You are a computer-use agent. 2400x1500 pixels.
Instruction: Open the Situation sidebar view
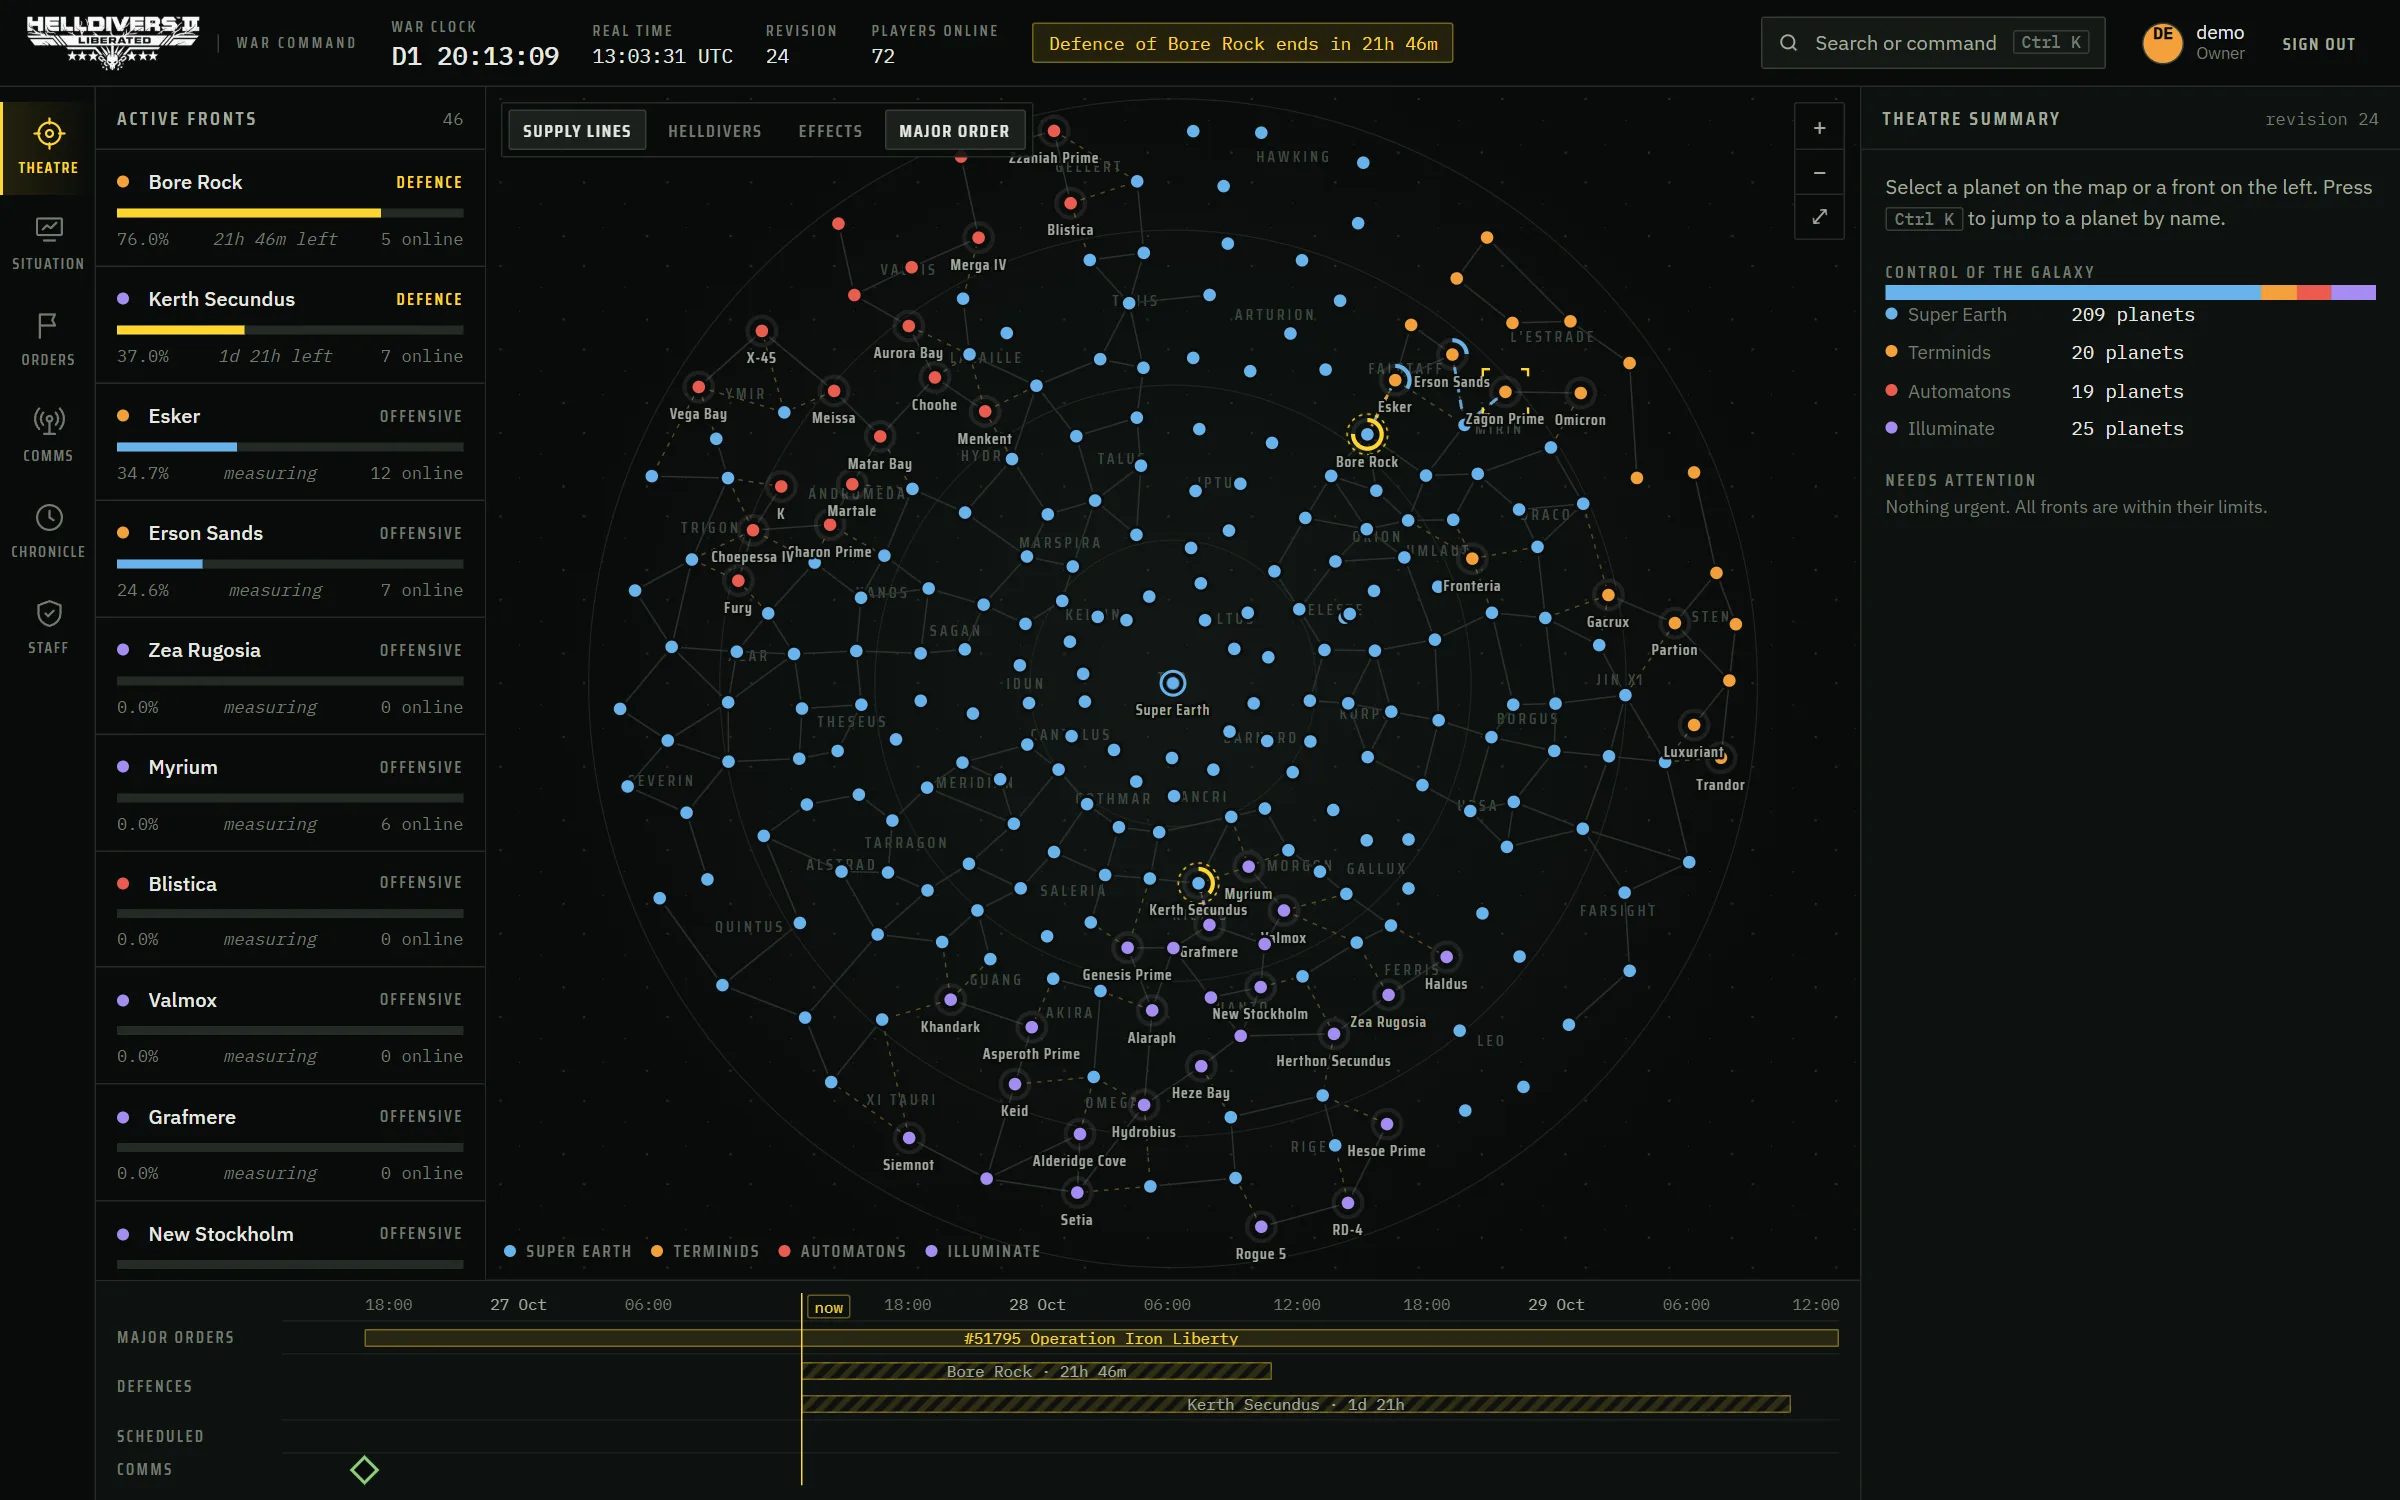point(48,244)
